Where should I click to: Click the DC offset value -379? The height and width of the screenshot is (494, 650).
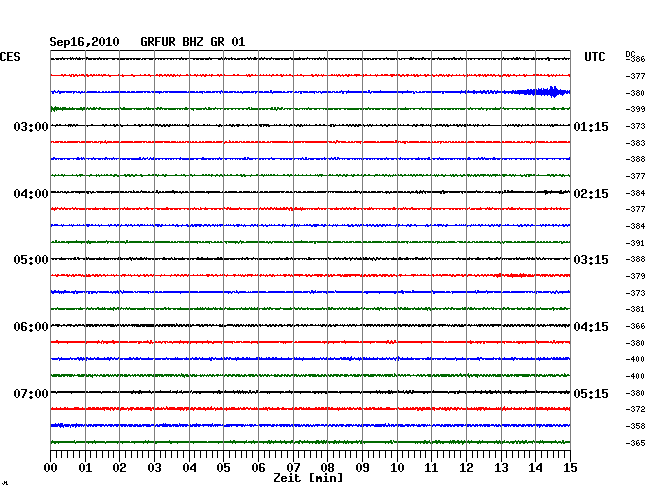click(x=635, y=276)
